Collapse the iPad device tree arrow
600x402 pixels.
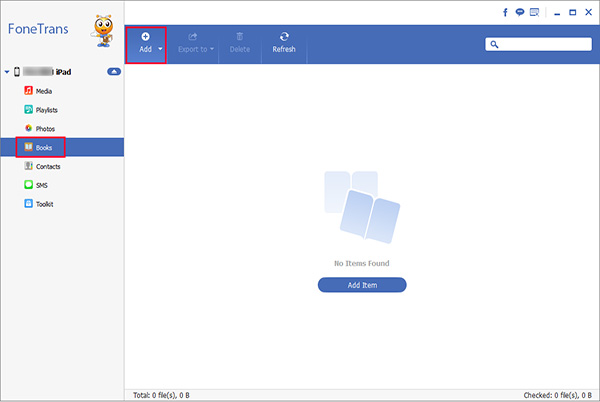7,72
